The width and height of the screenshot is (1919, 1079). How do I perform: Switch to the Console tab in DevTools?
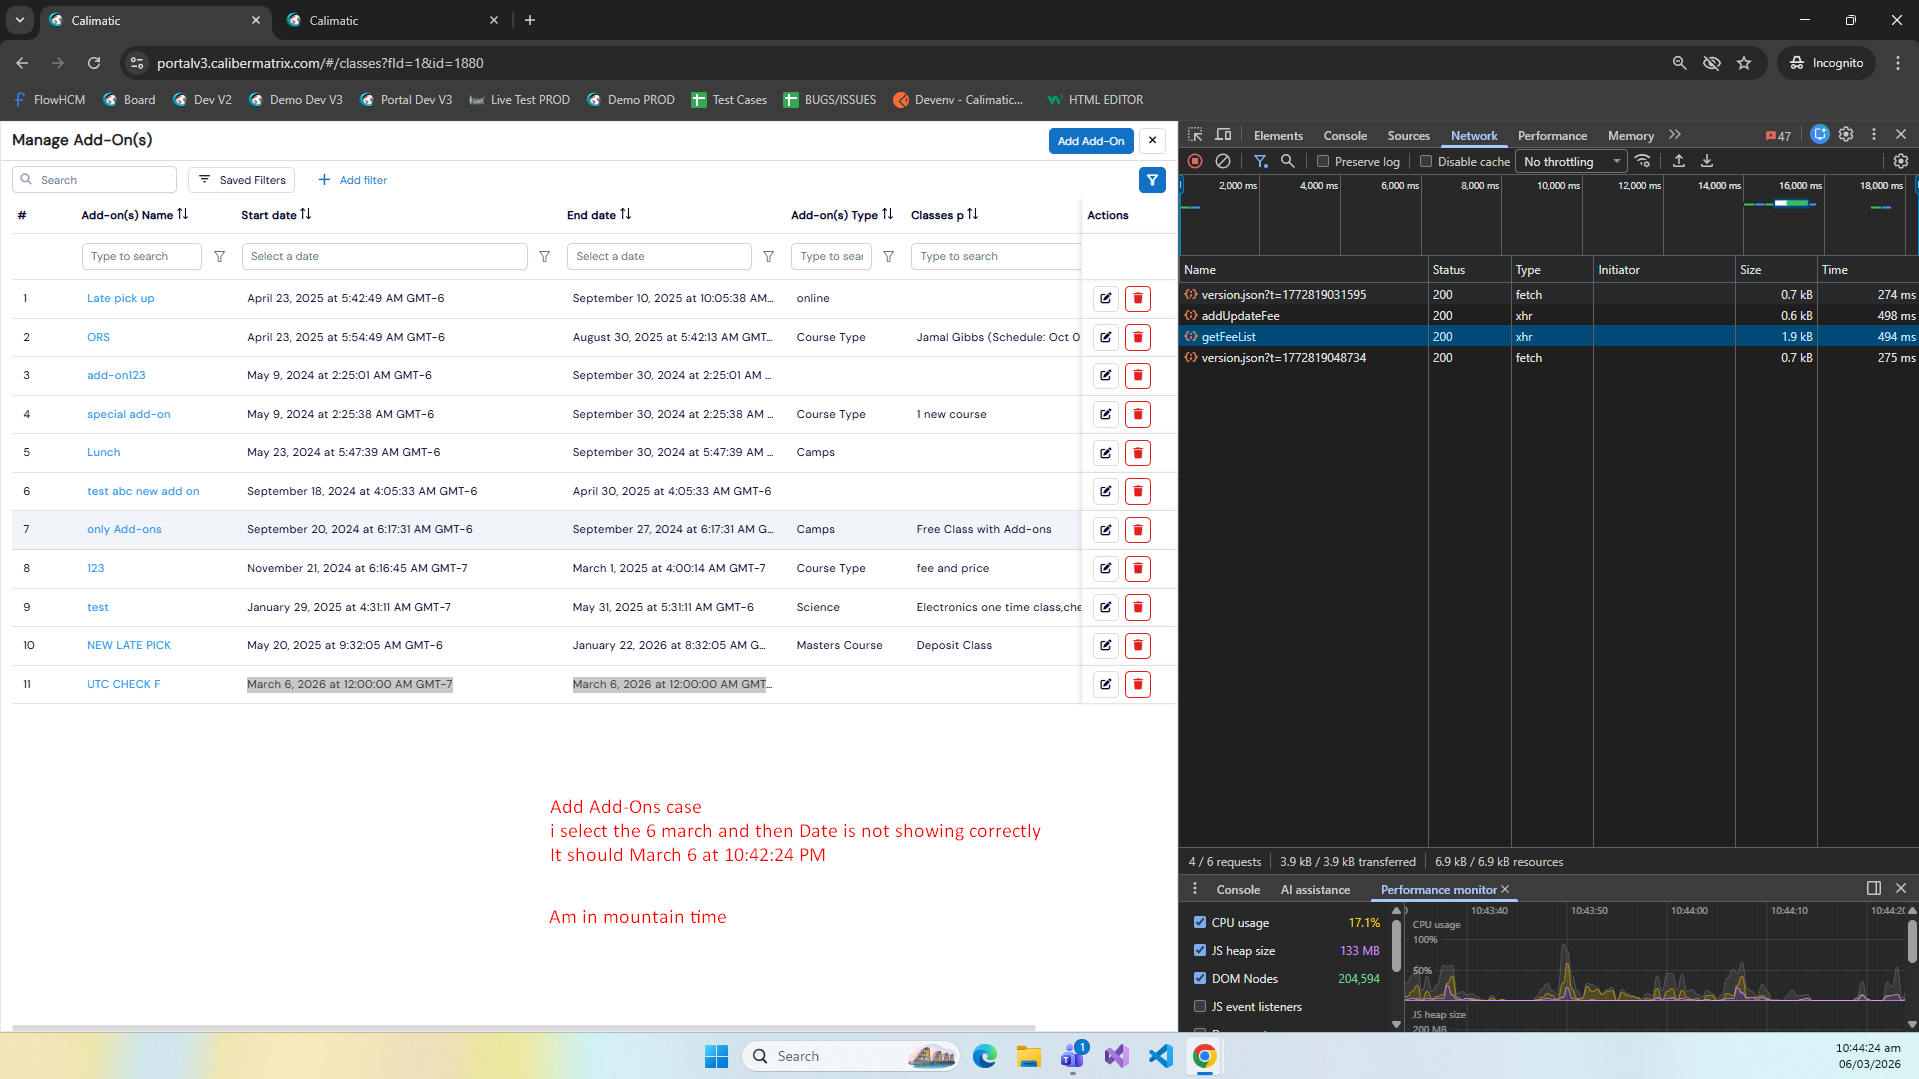(x=1345, y=136)
